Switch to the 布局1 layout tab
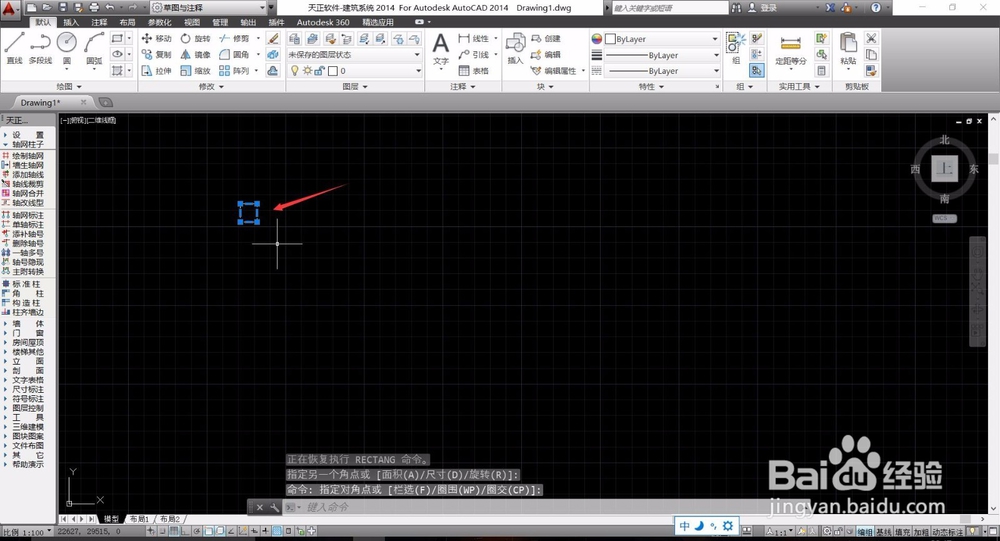This screenshot has height=541, width=1000. tap(139, 519)
